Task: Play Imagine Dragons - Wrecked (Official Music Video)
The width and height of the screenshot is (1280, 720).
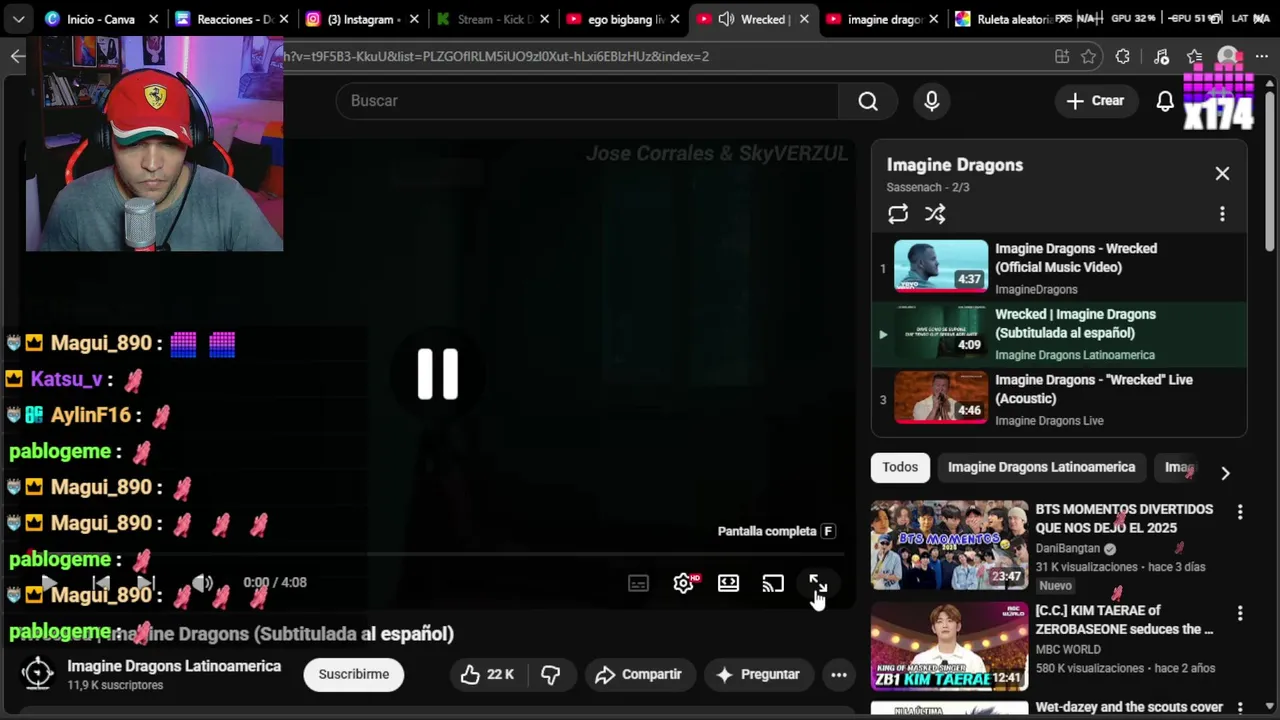Action: (1059, 268)
